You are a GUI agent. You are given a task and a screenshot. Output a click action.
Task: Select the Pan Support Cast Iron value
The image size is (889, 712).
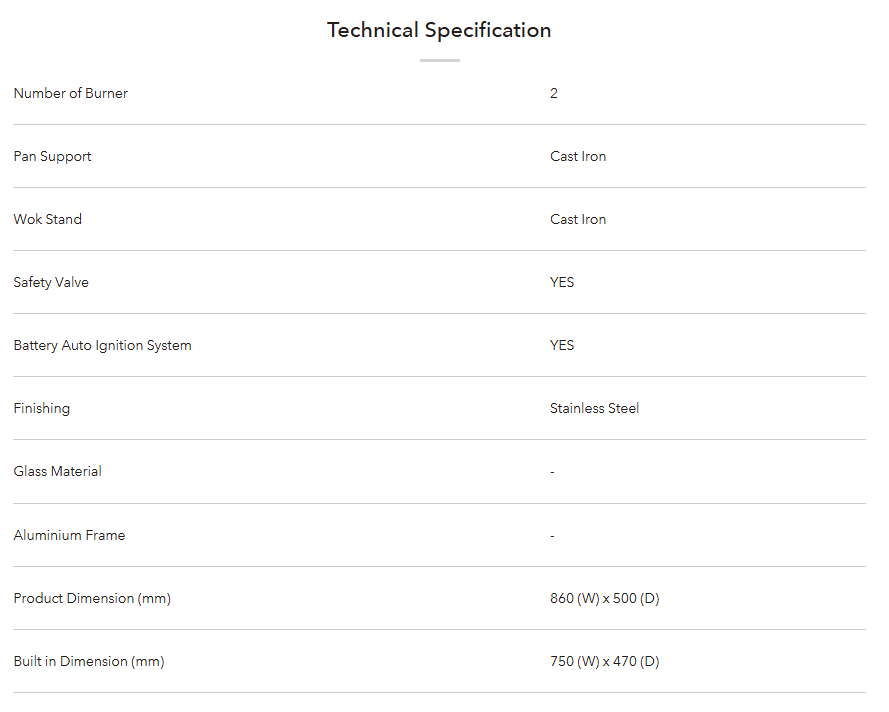pos(578,156)
